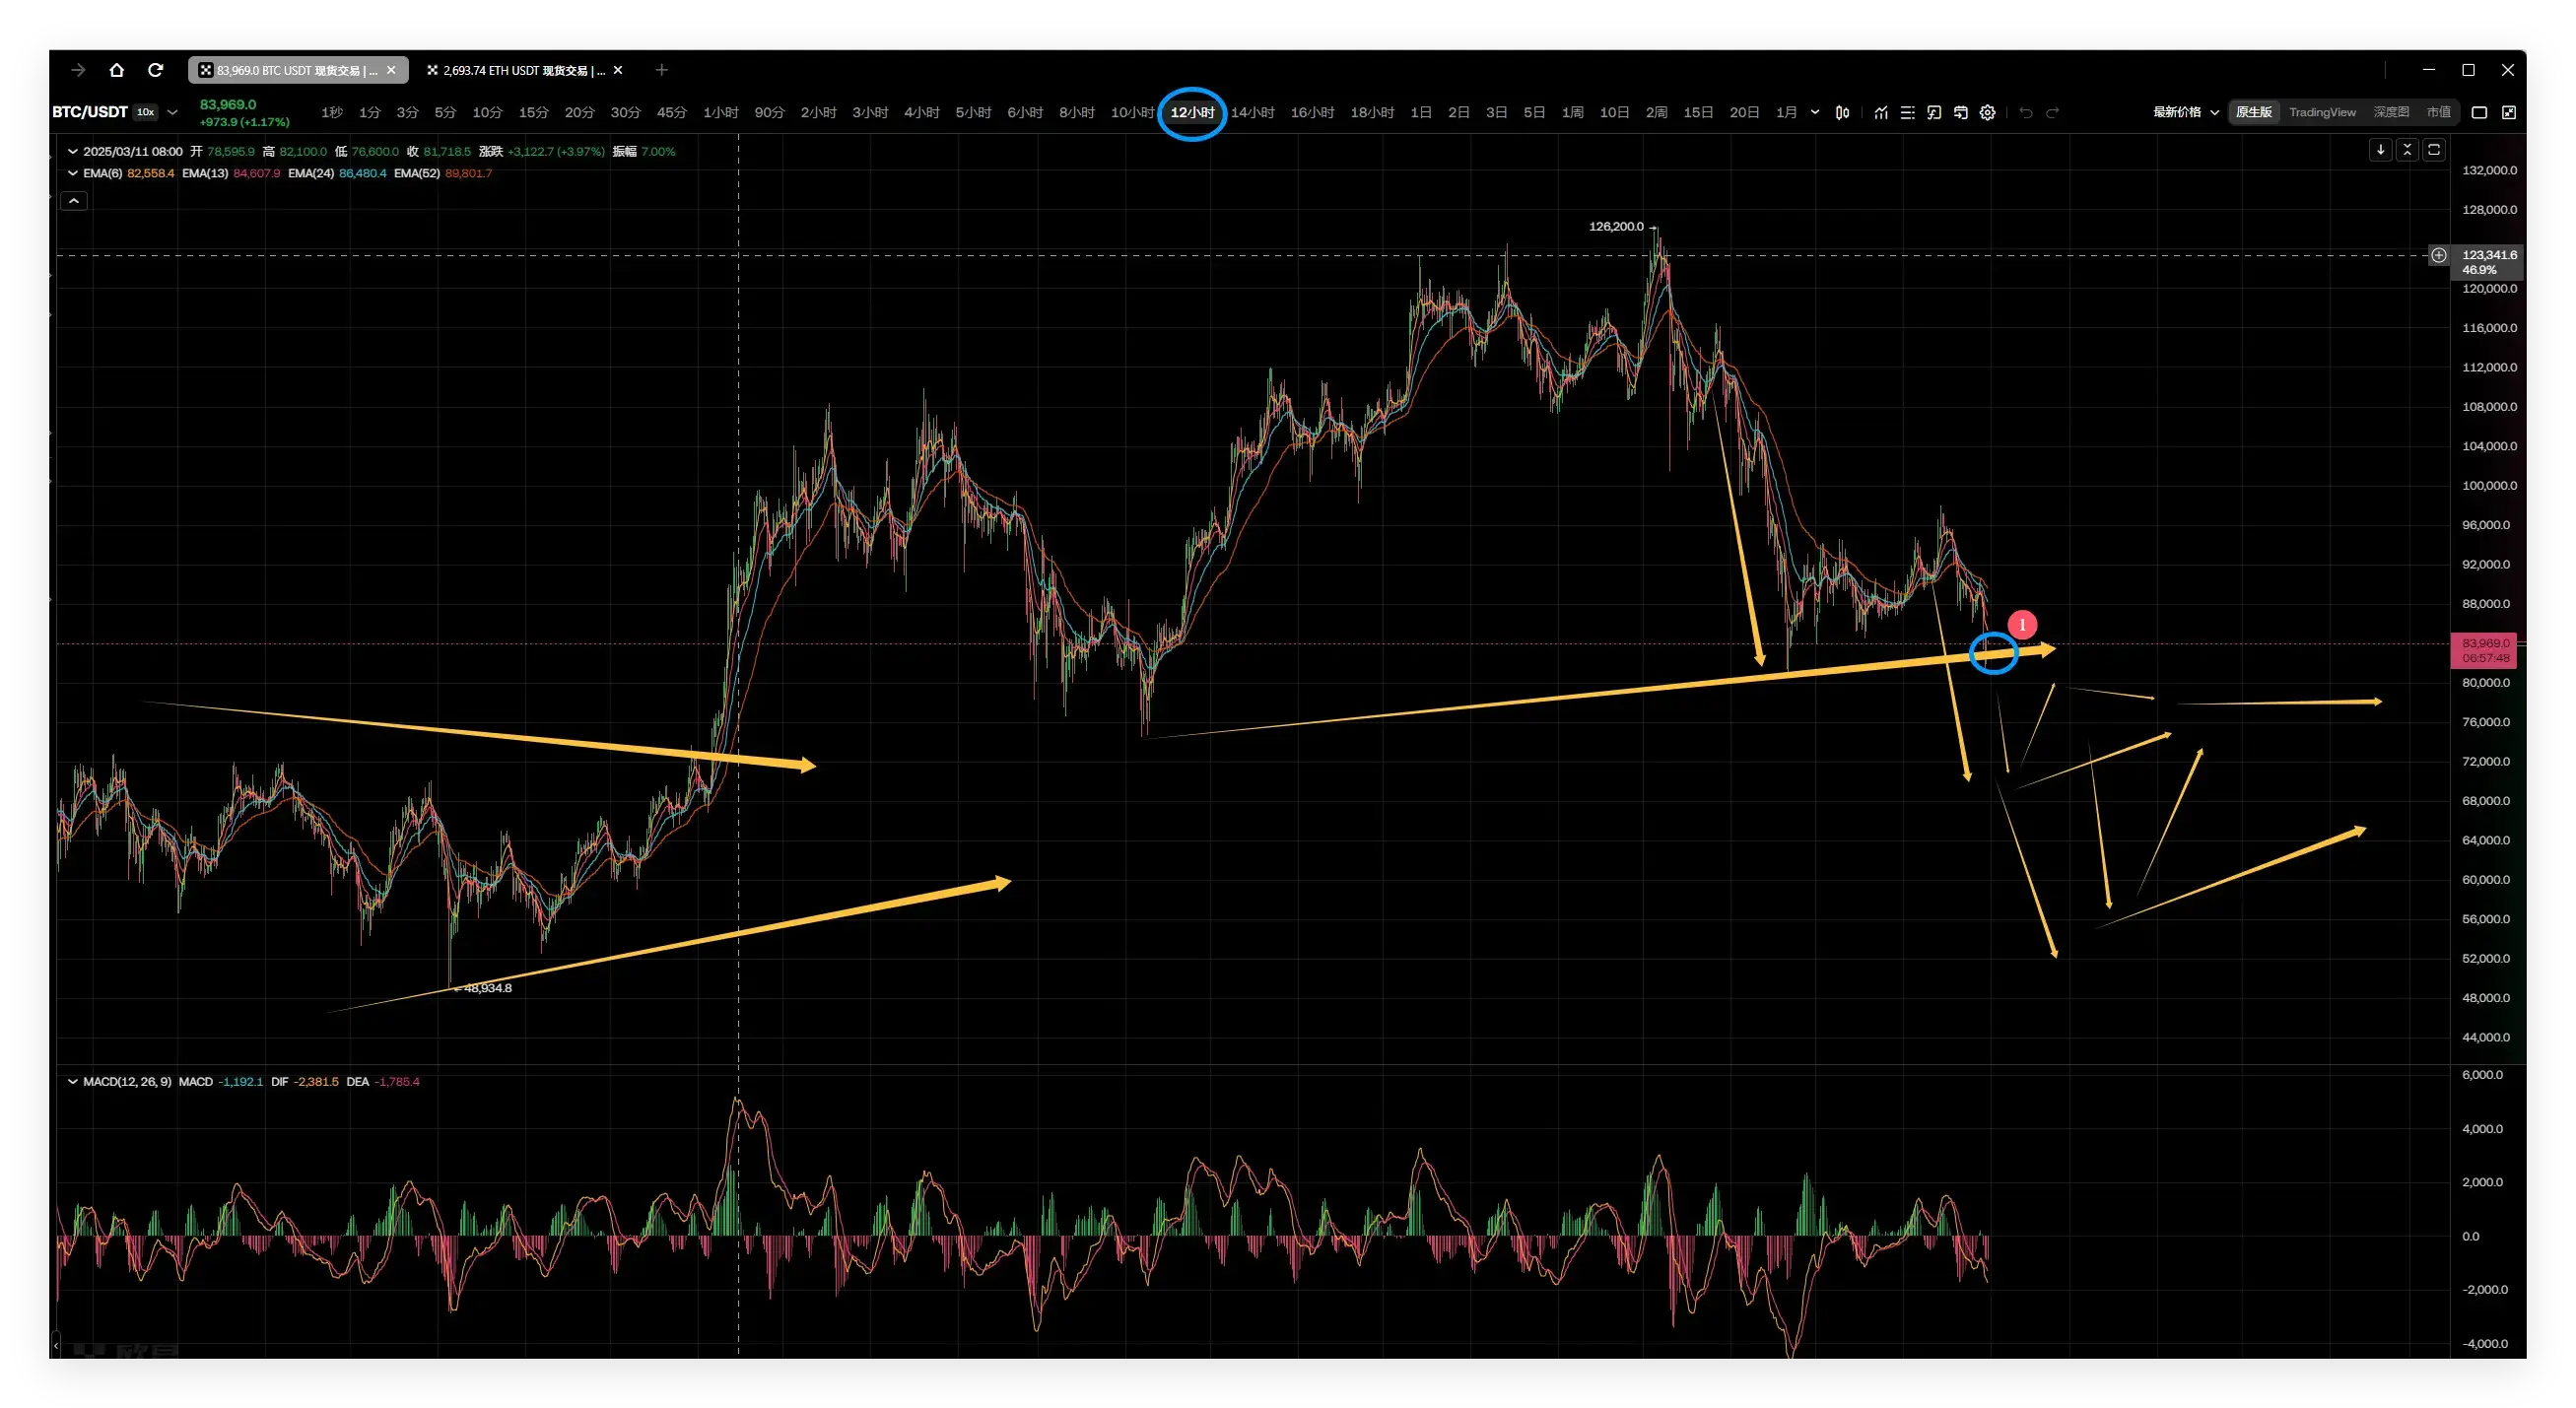Switch chart to TradingView mode
The height and width of the screenshot is (1408, 2576).
(2321, 112)
